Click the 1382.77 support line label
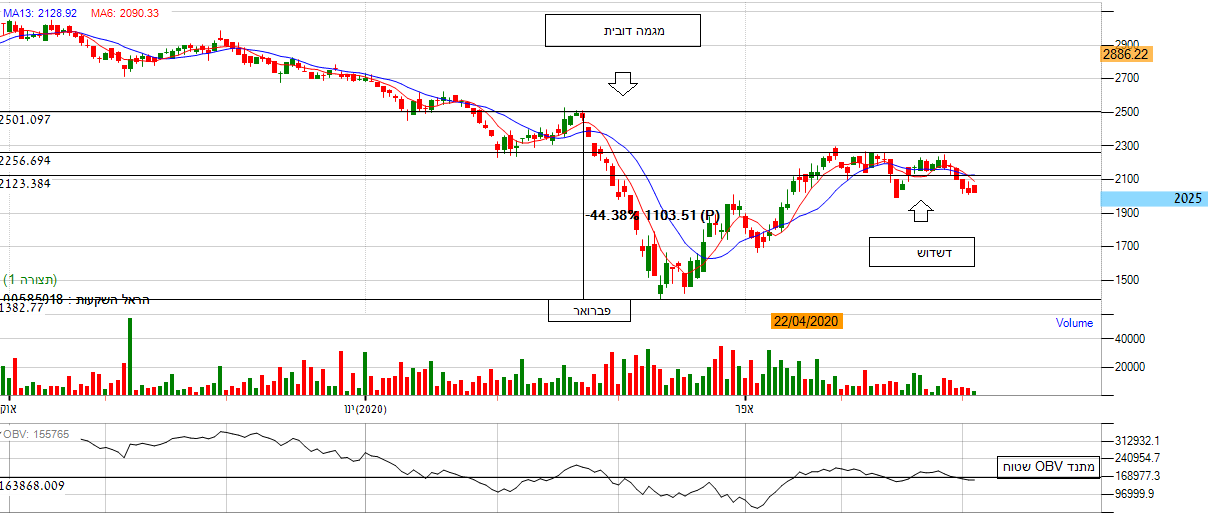 pos(20,308)
